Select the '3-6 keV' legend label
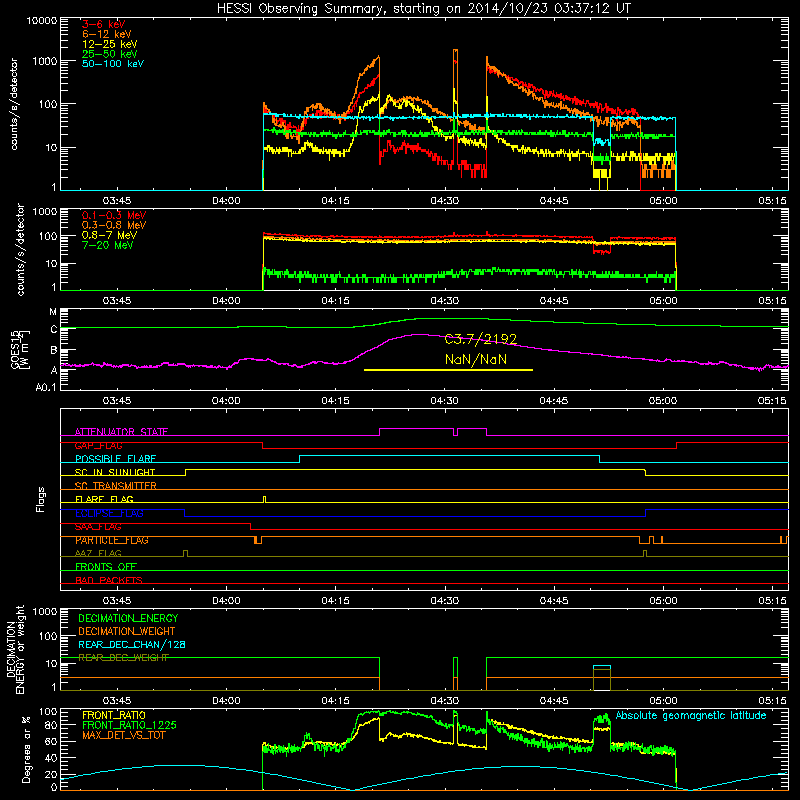This screenshot has height=800, width=800. tap(103, 24)
